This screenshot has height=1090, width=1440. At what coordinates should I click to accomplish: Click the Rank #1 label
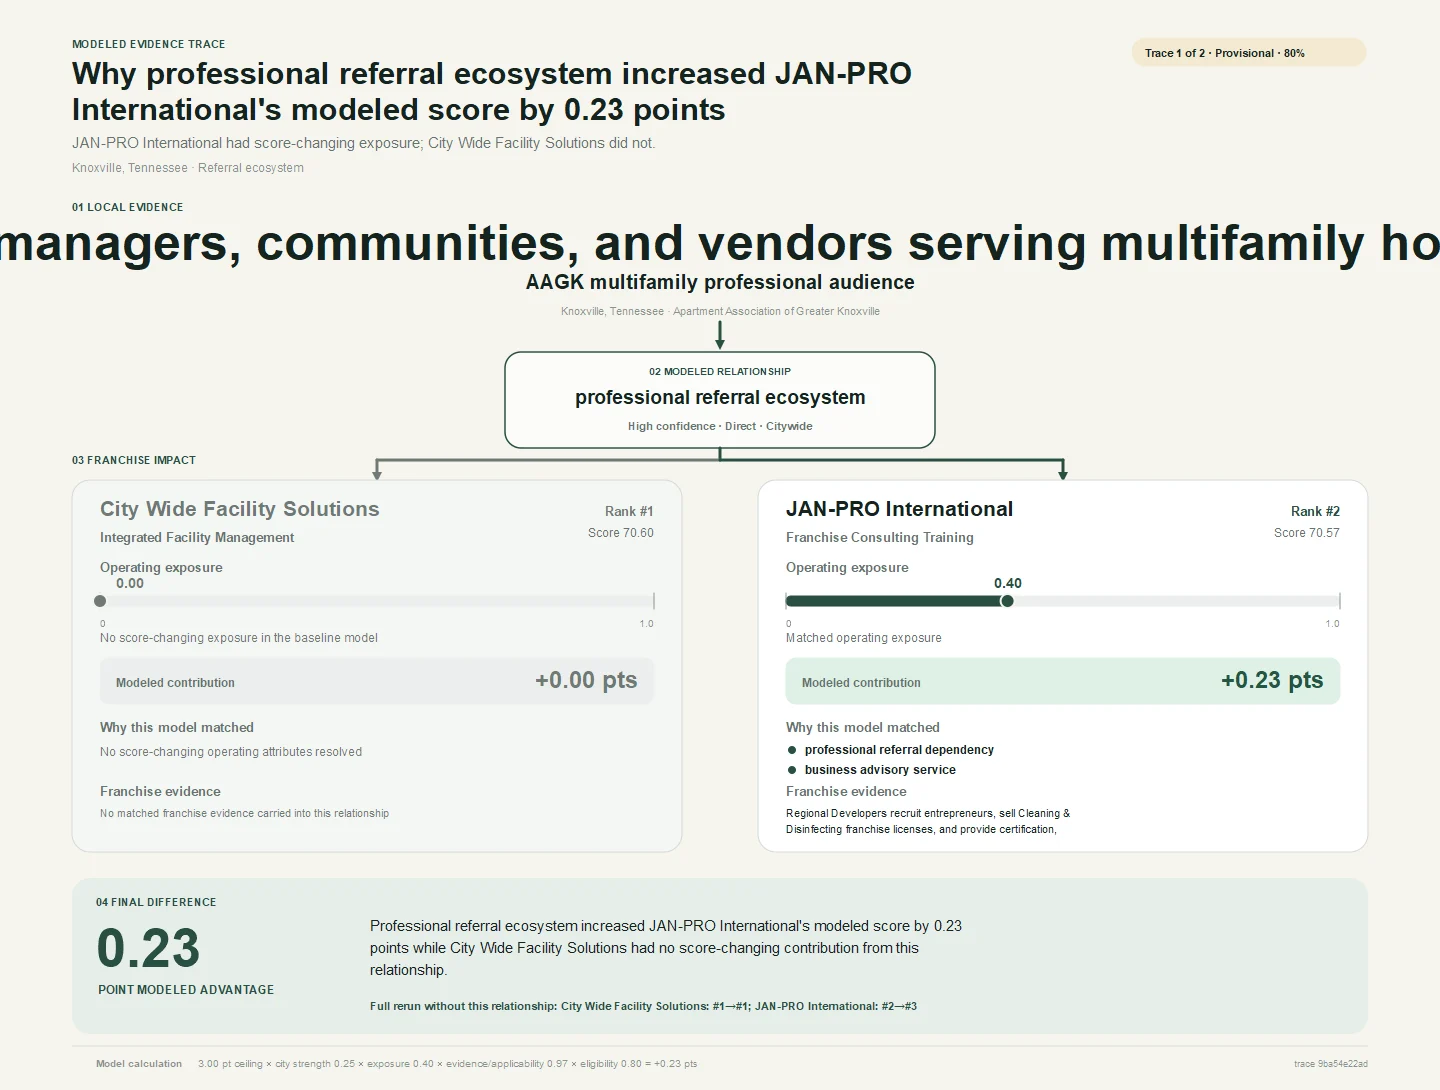coord(629,511)
